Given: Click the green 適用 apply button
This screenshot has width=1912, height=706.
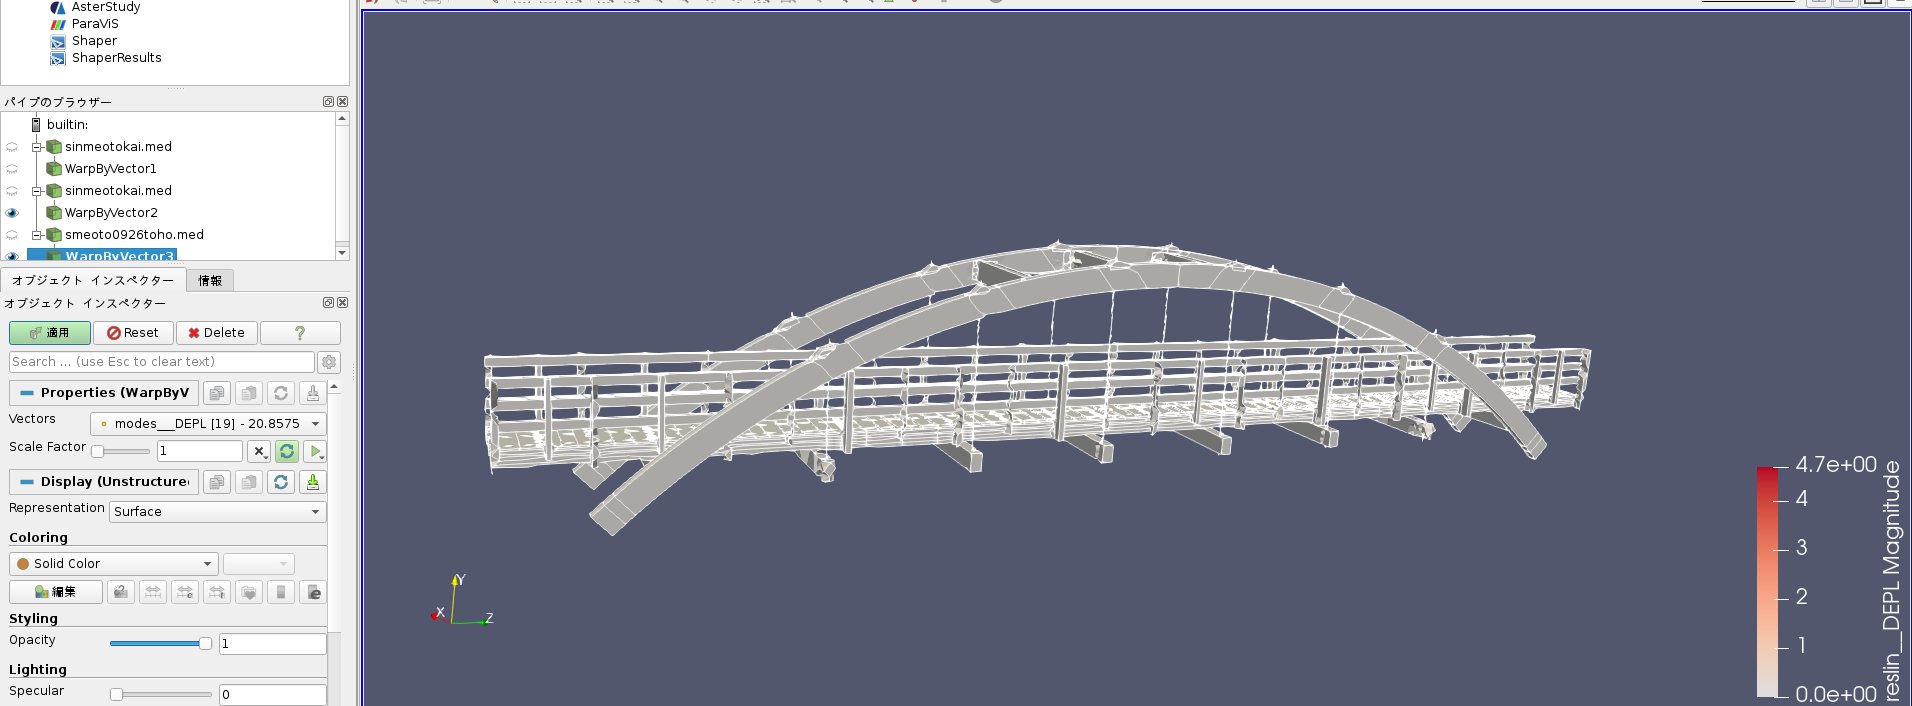Looking at the screenshot, I should coord(50,333).
